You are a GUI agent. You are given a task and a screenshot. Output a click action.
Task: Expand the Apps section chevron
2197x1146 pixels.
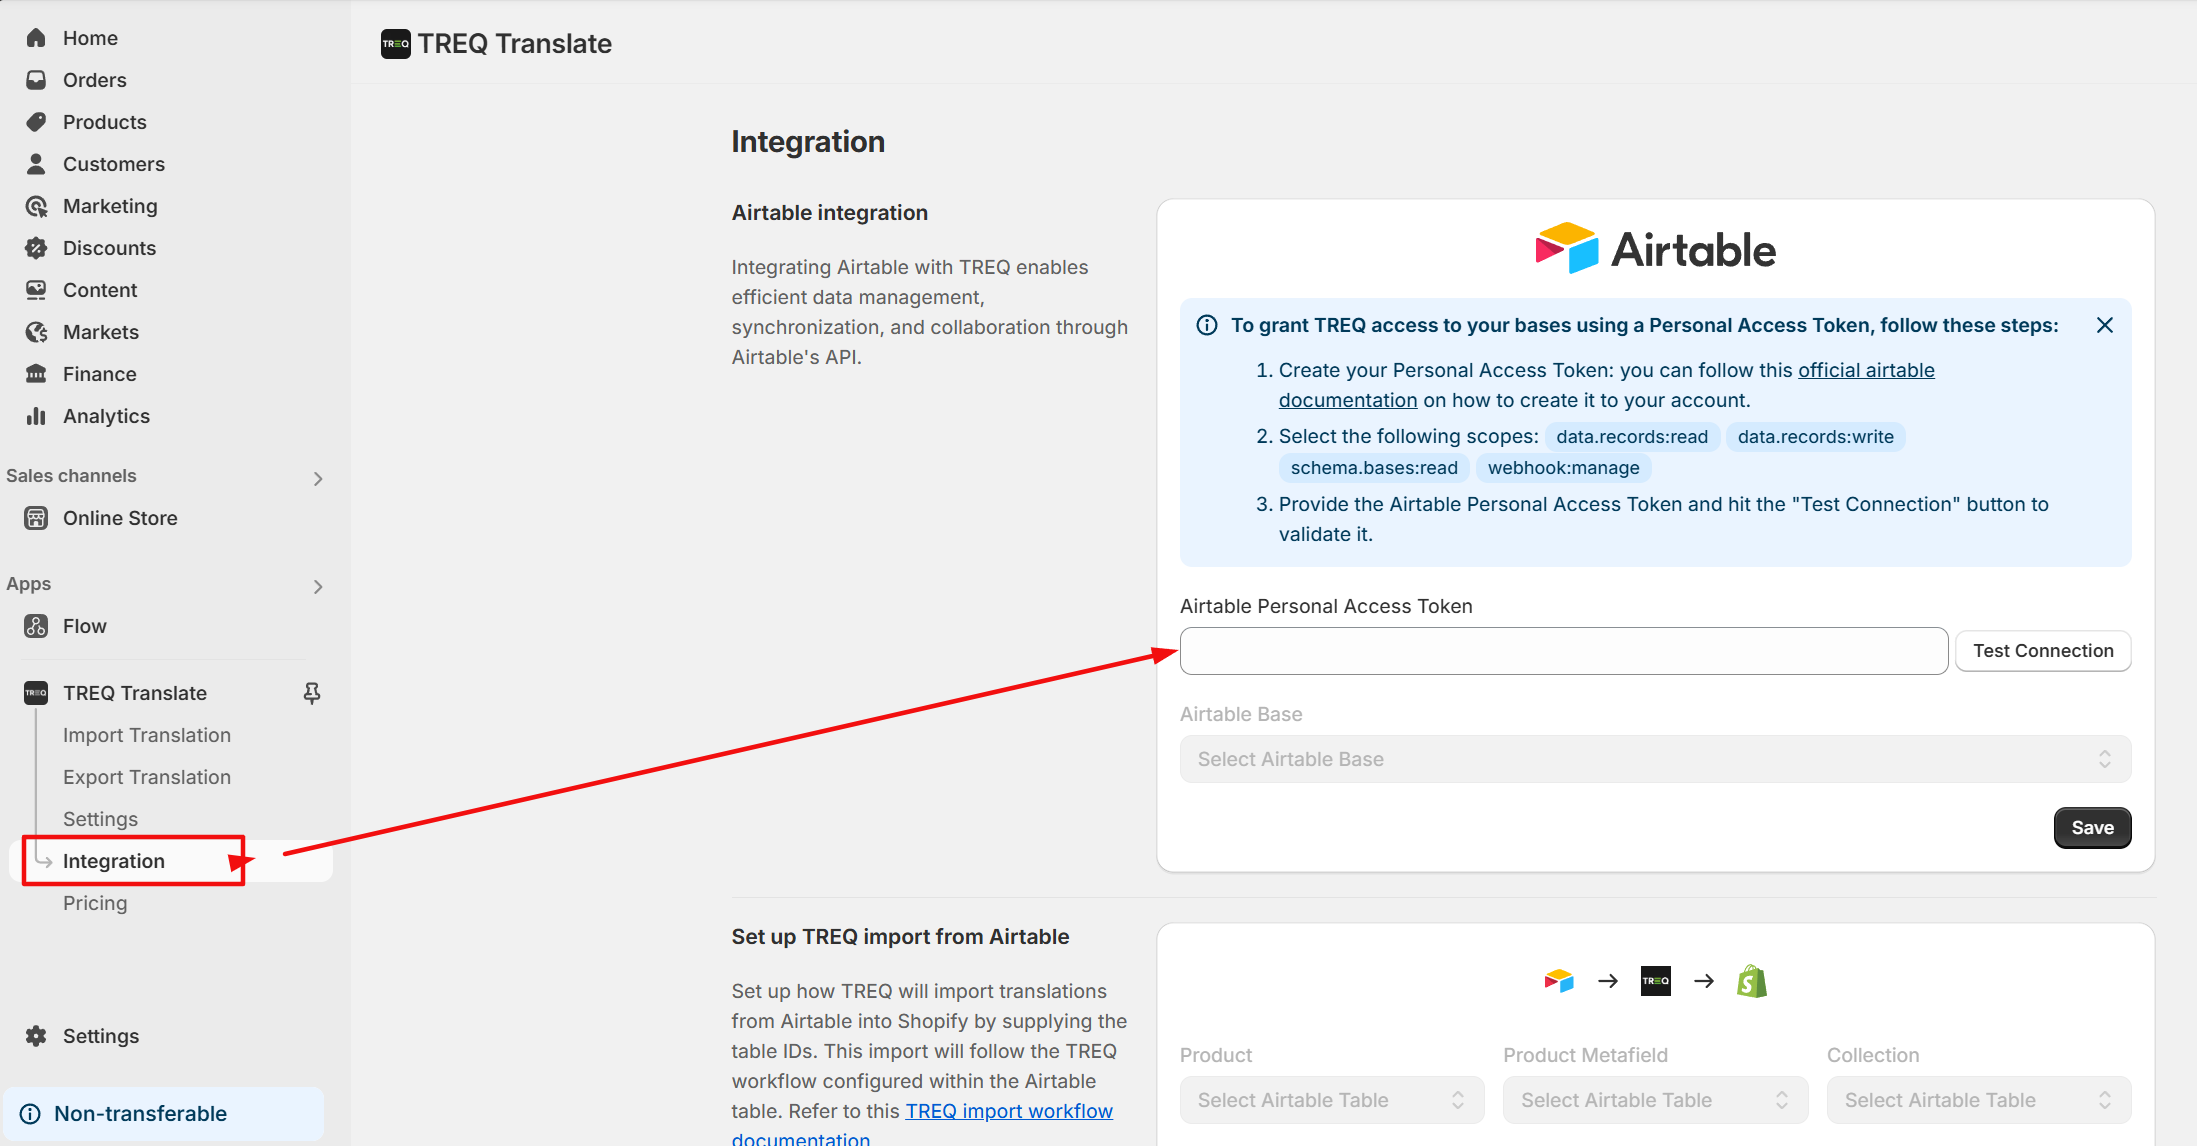pyautogui.click(x=318, y=587)
